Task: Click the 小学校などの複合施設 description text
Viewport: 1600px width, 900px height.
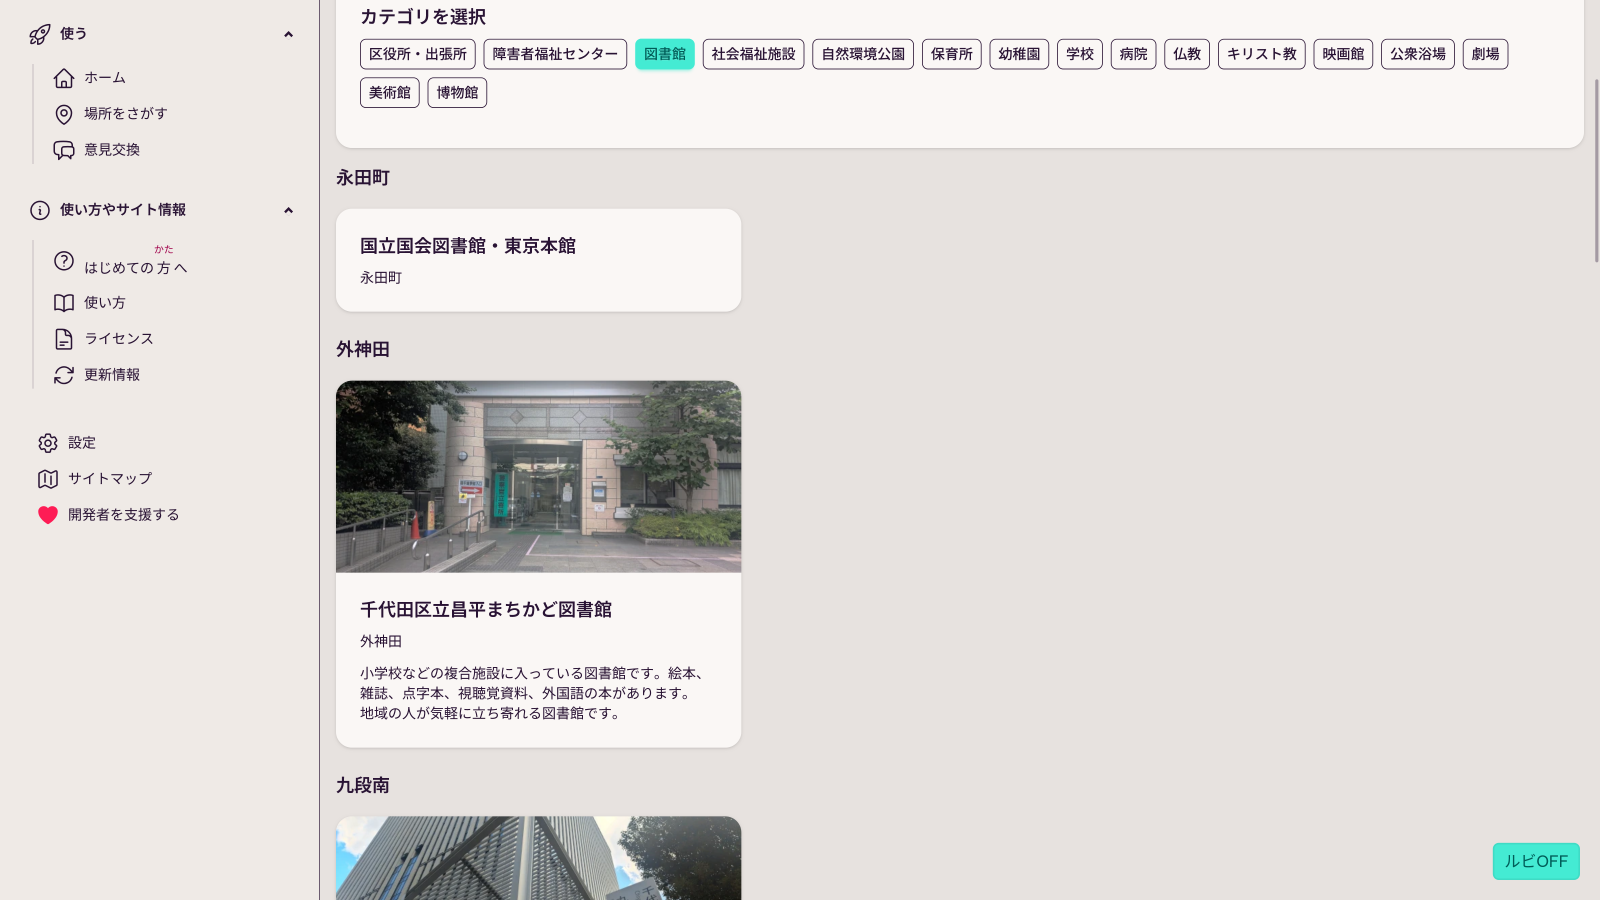Action: tap(535, 693)
